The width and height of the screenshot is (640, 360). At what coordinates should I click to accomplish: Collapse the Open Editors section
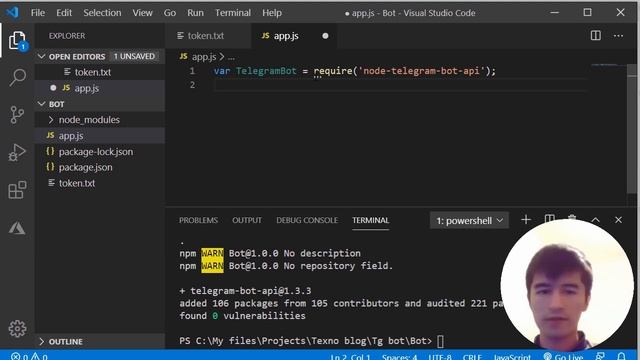point(41,56)
